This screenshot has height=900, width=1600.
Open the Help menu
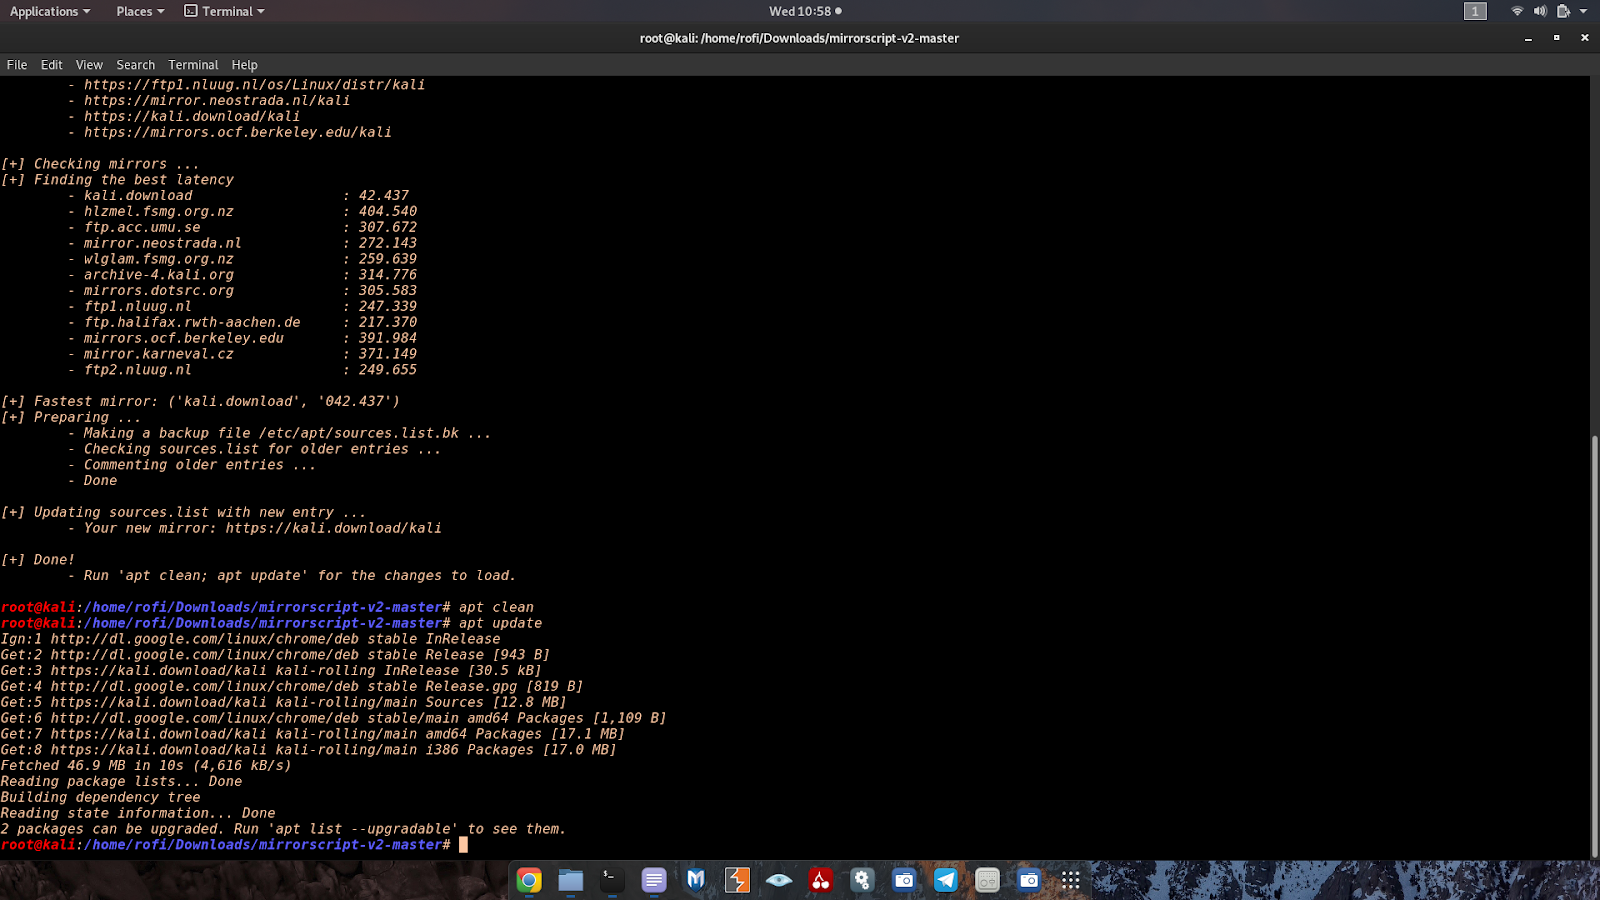click(x=245, y=65)
